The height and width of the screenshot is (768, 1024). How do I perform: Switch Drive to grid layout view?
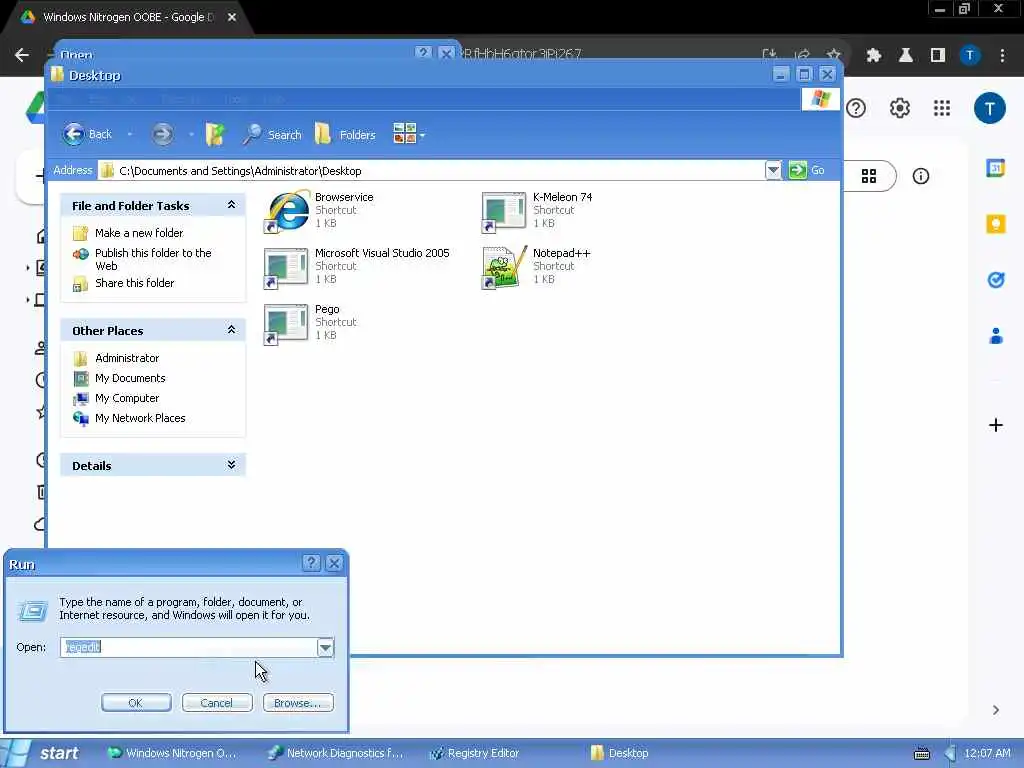tap(869, 176)
